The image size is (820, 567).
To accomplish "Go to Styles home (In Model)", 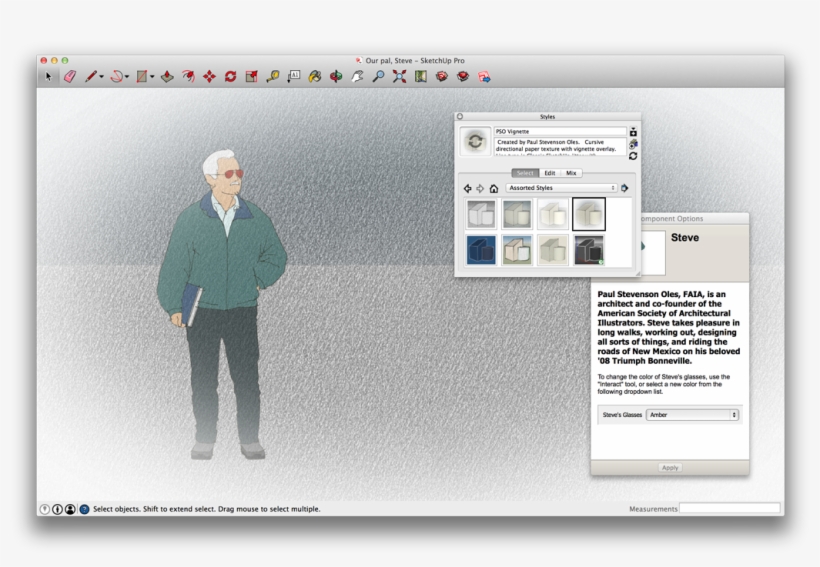I will [494, 188].
